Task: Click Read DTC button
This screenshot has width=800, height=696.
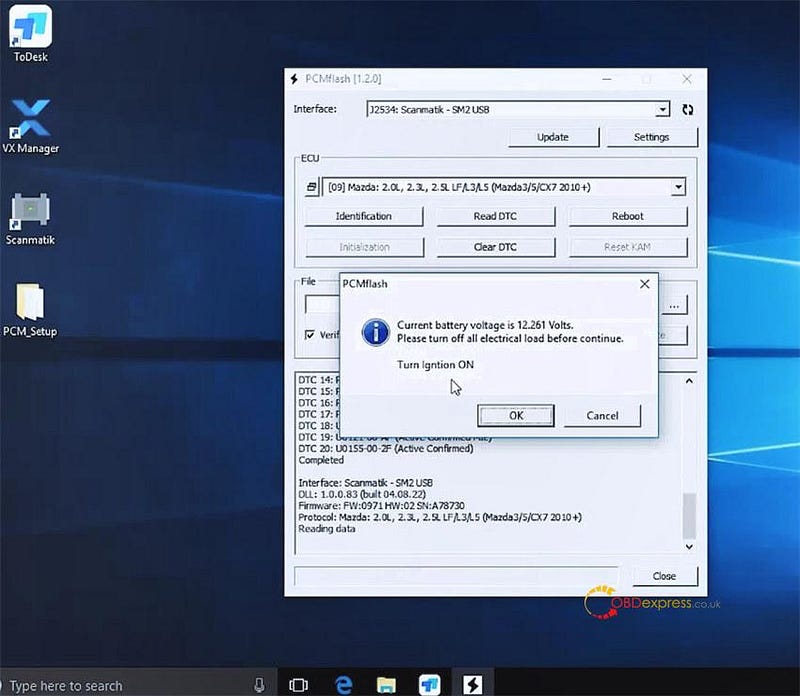Action: click(495, 216)
